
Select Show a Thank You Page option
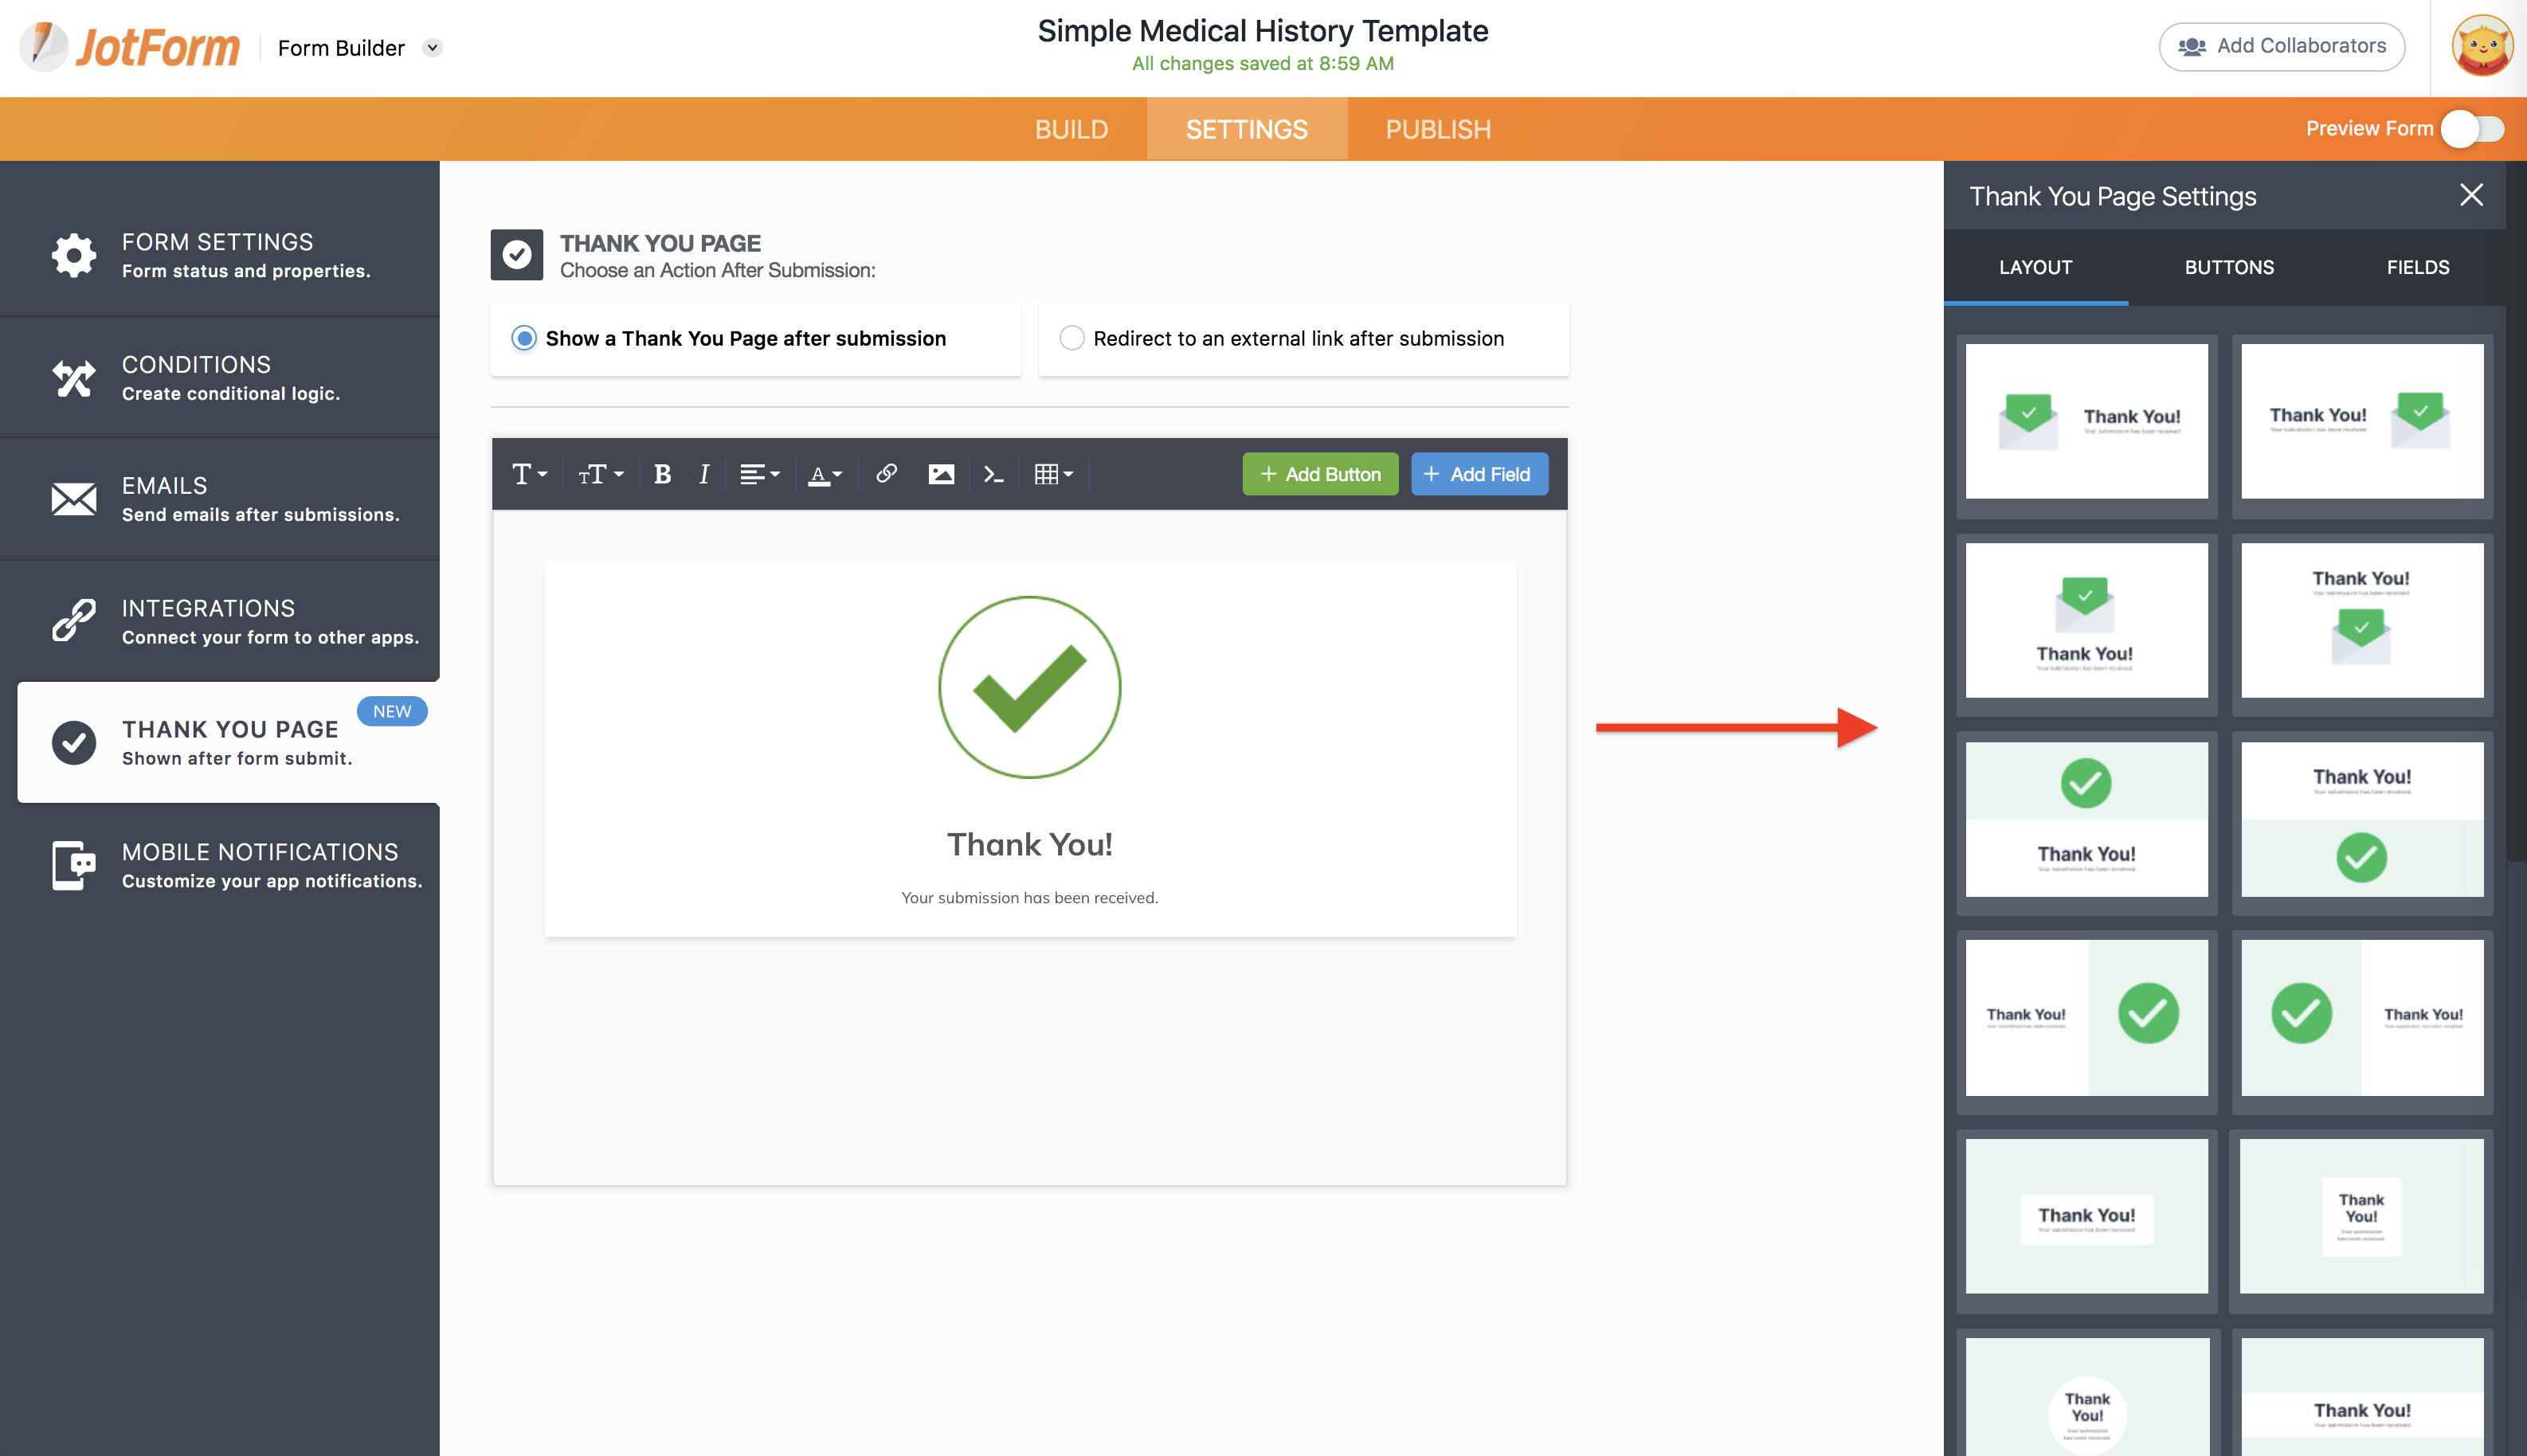coord(524,338)
